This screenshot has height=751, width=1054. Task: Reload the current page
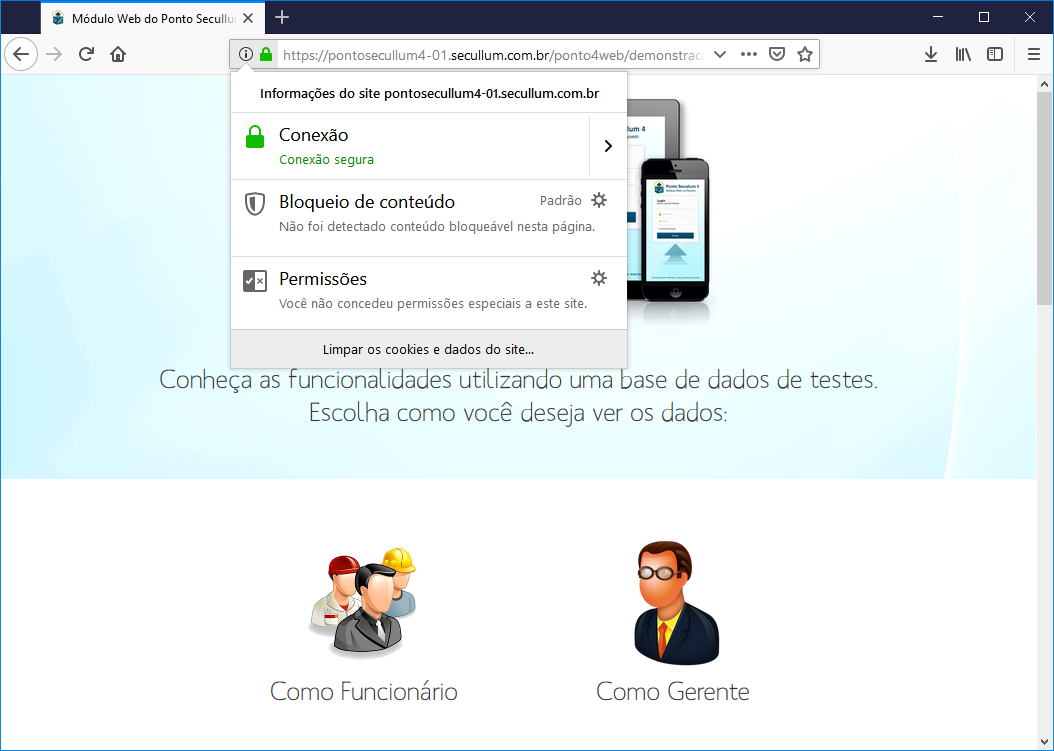(x=86, y=54)
